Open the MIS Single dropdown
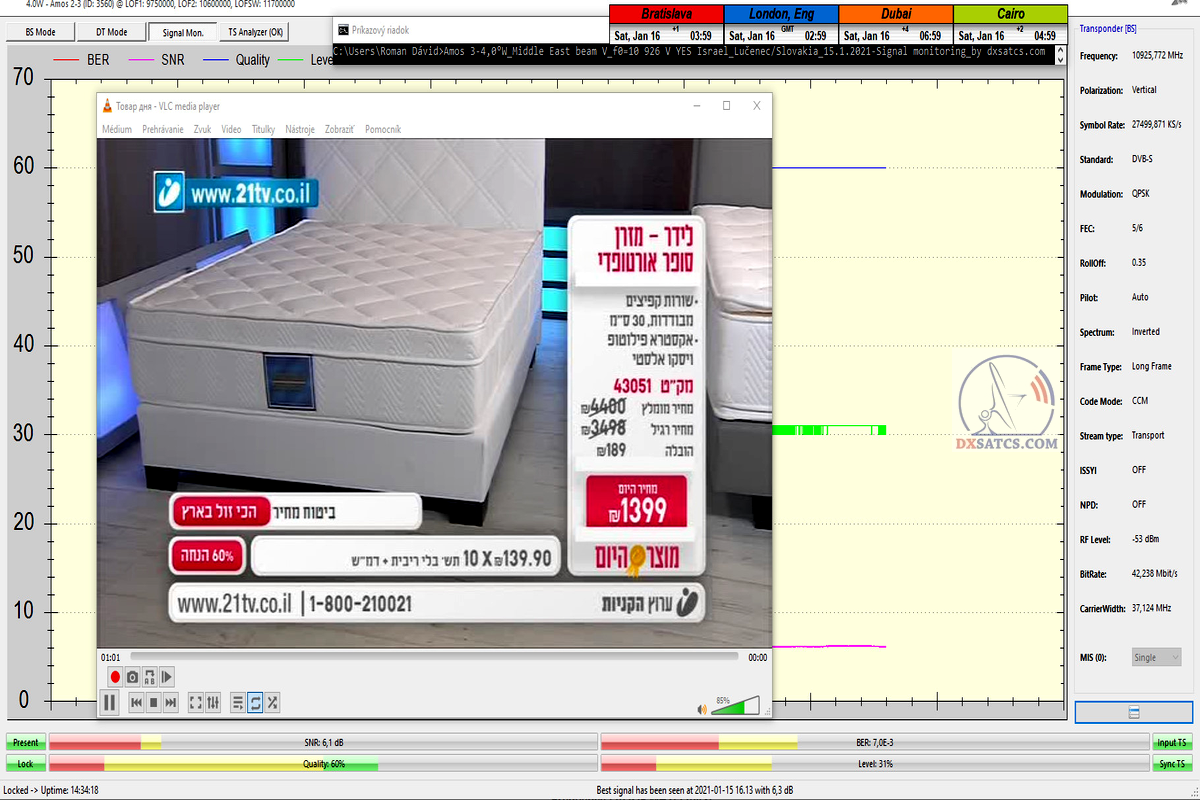The image size is (1200, 800). [x=1156, y=657]
